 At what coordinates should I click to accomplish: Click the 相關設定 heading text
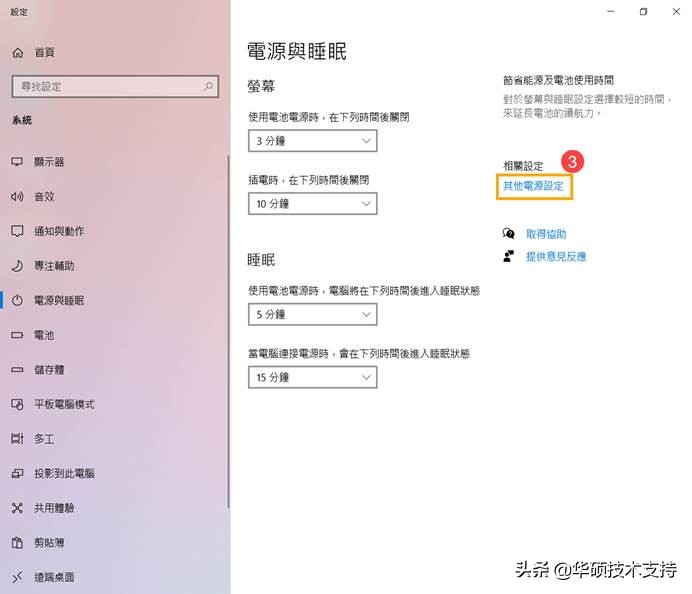pos(523,166)
